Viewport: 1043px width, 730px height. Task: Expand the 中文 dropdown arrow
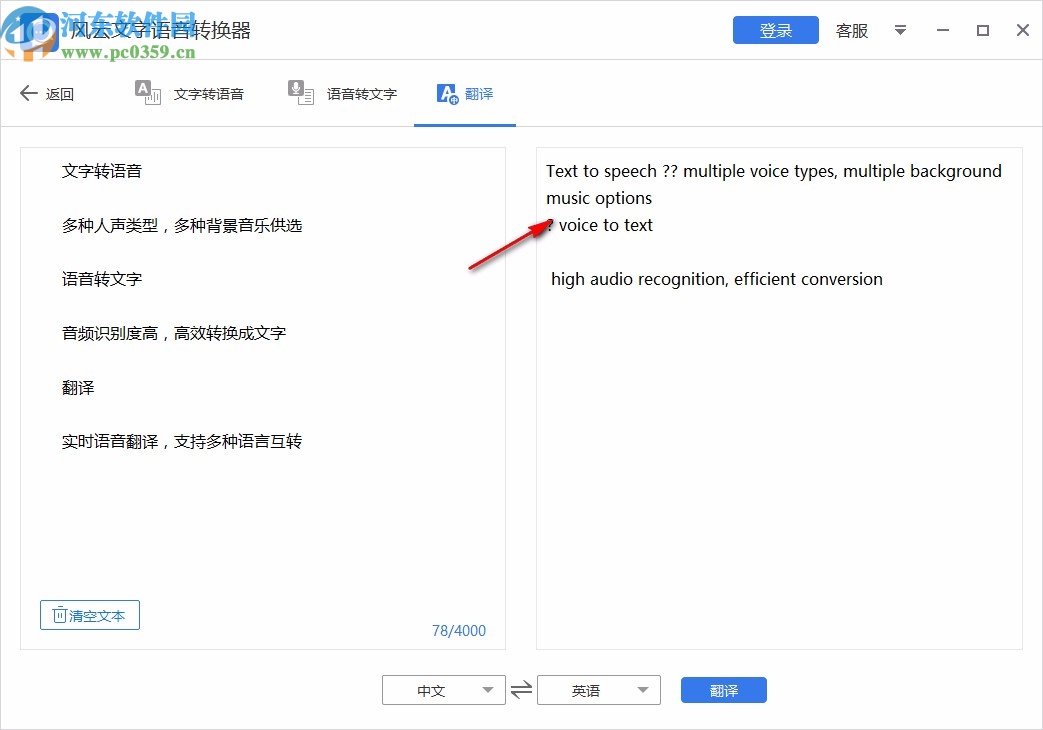[x=489, y=689]
